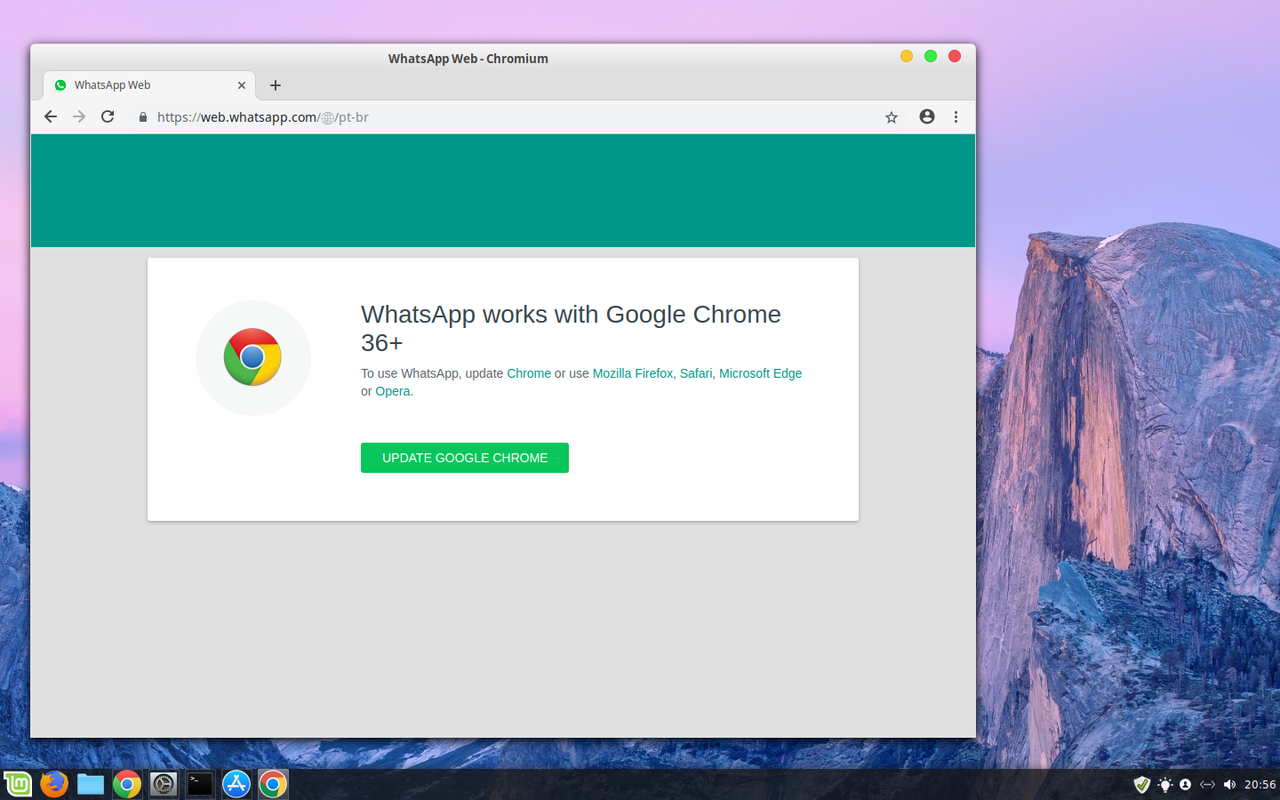
Task: Bookmark this page with the star icon
Action: [891, 117]
